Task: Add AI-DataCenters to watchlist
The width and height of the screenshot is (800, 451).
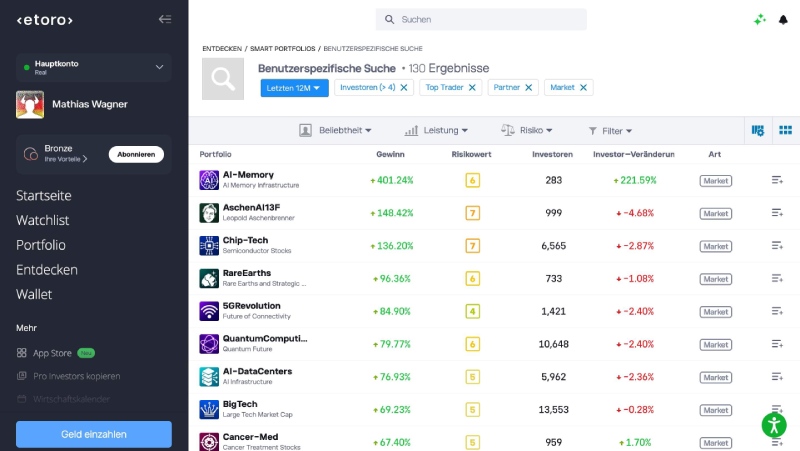Action: (x=777, y=377)
